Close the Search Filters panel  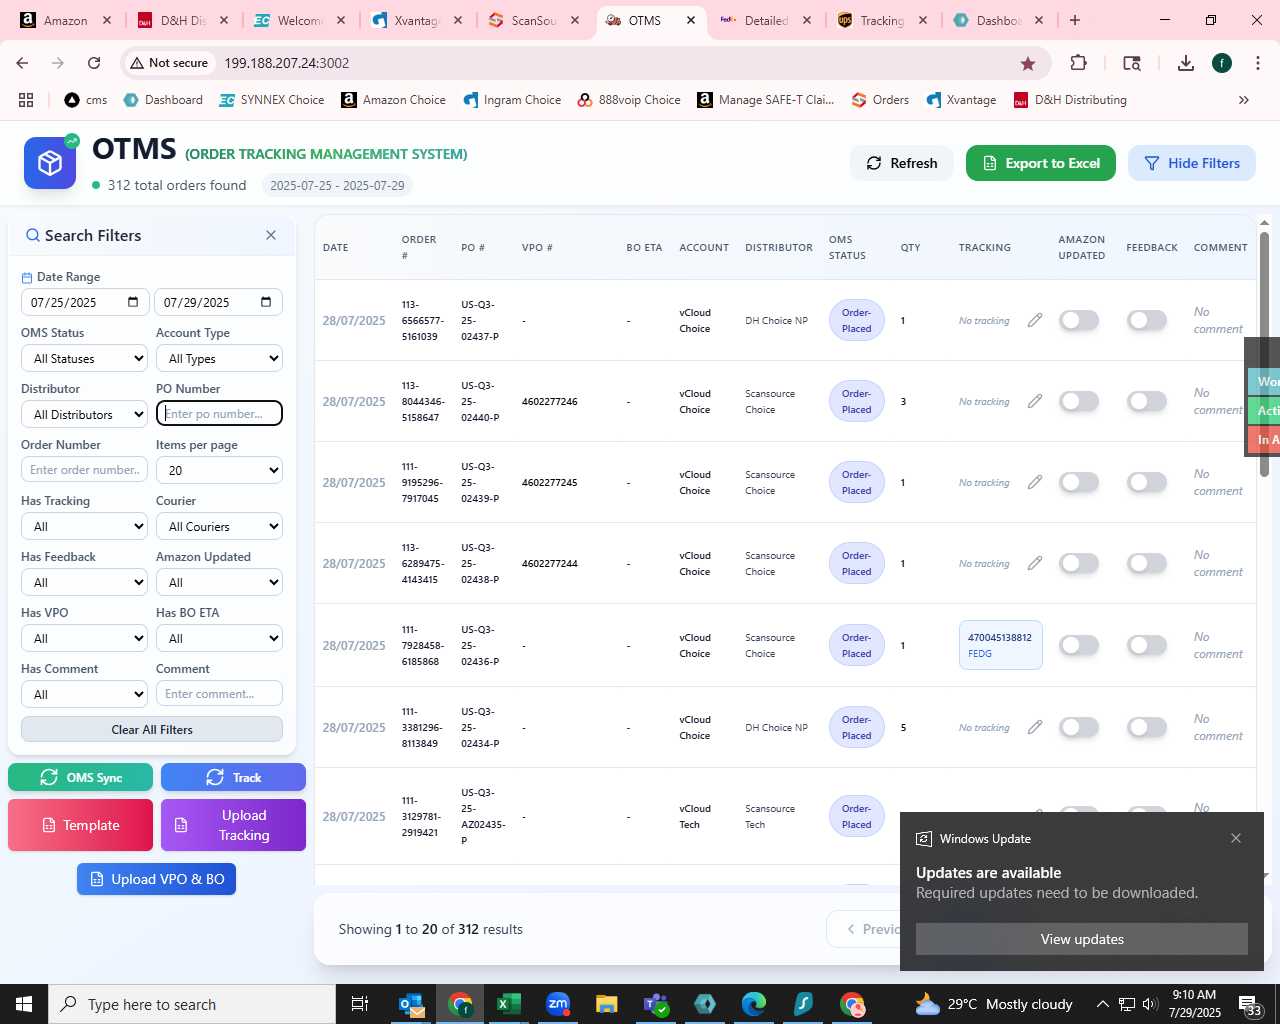271,235
